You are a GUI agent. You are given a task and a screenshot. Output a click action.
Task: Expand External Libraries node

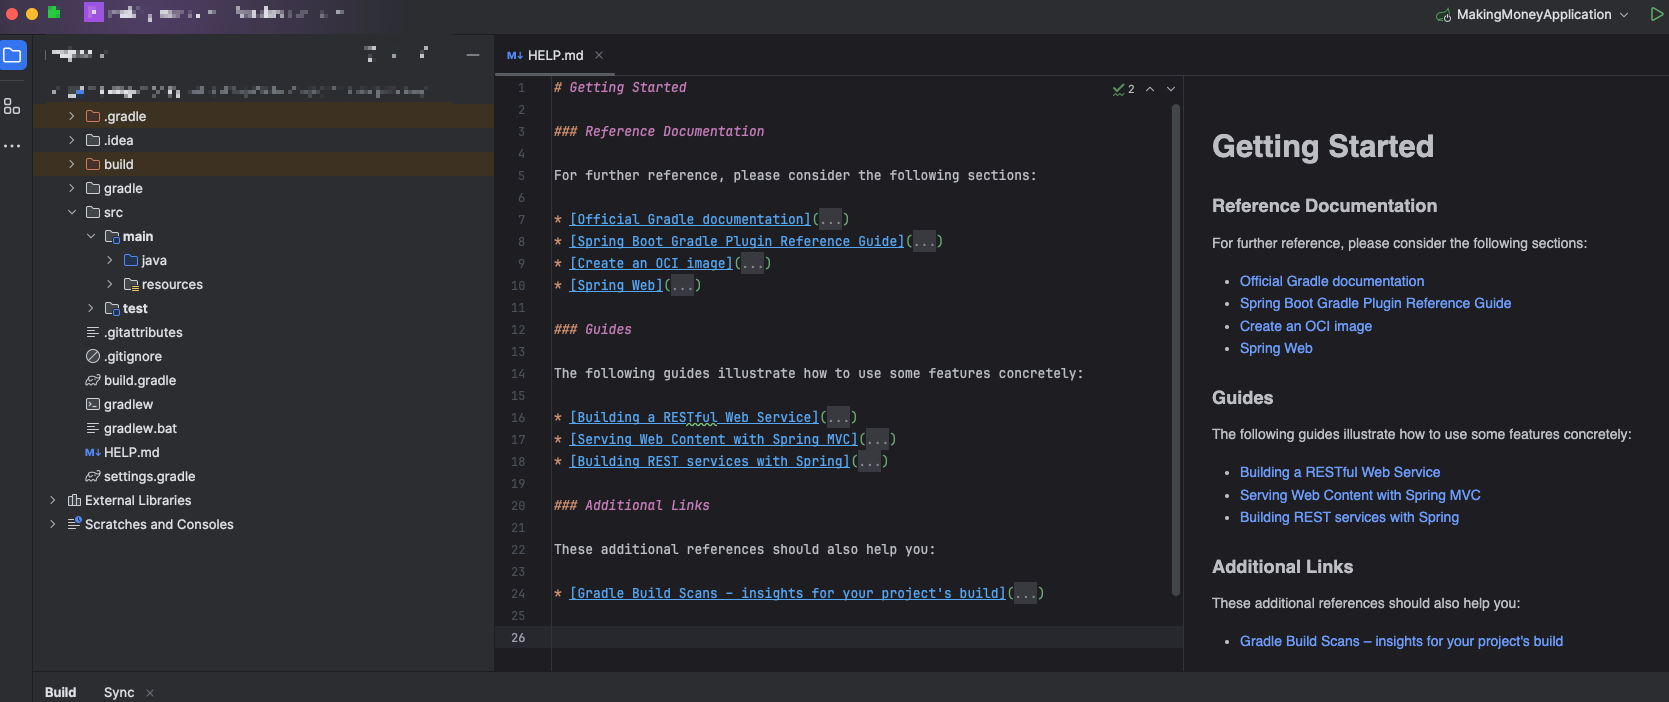point(53,500)
